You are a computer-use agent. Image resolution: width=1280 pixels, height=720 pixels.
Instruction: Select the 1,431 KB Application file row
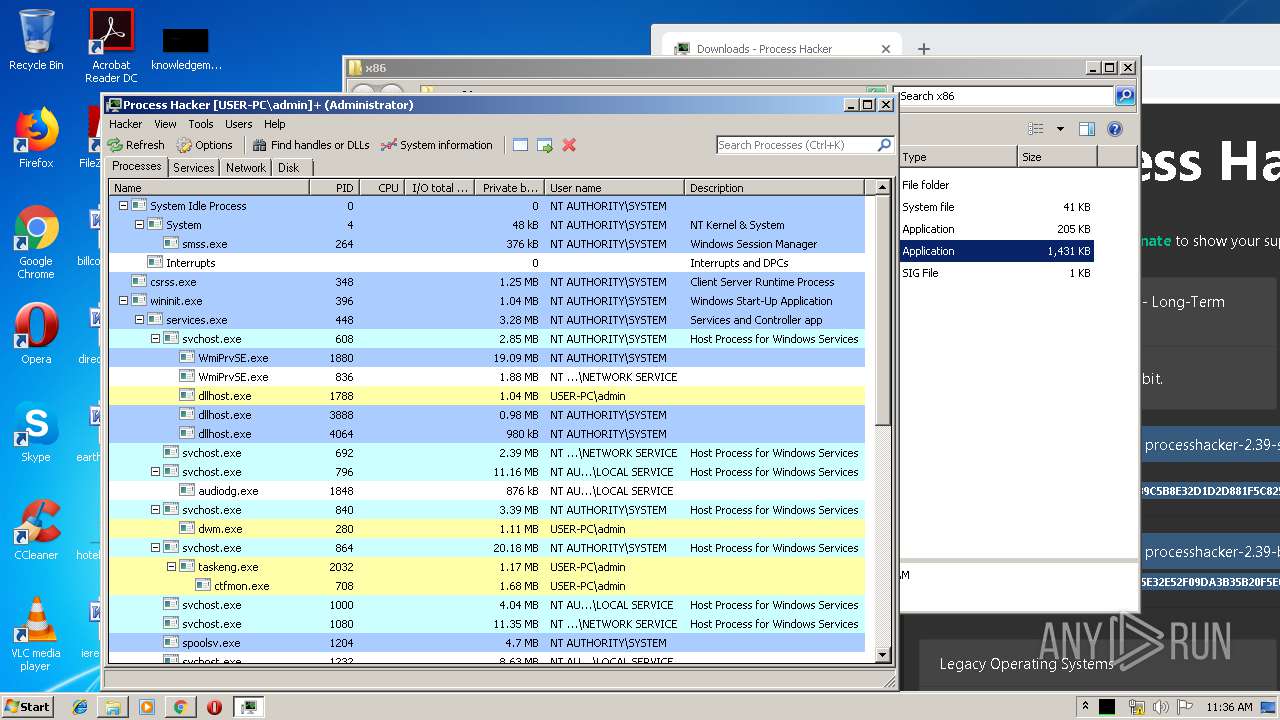point(996,251)
